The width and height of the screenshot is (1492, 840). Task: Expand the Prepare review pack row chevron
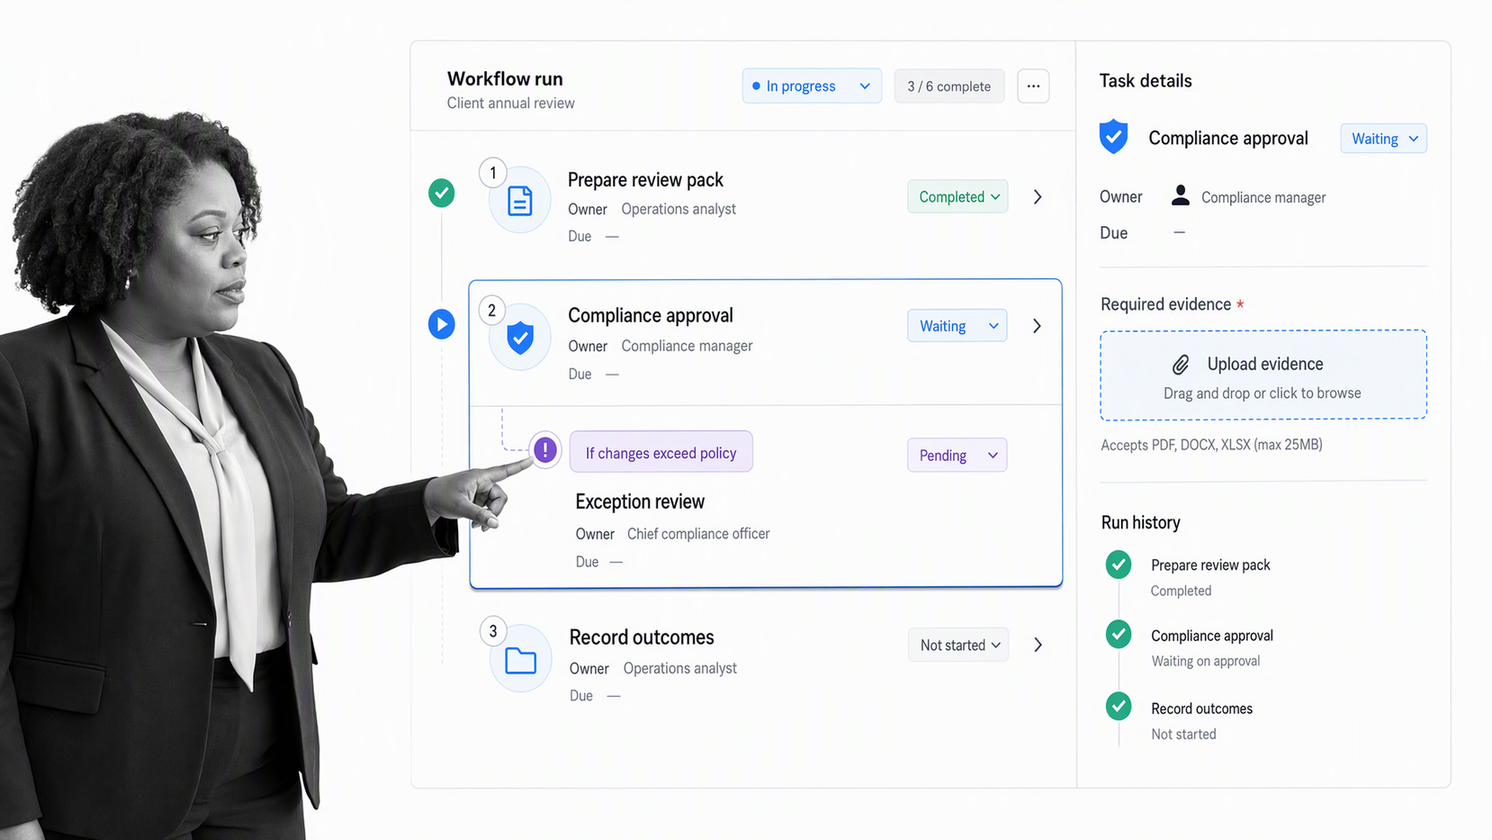click(1038, 197)
